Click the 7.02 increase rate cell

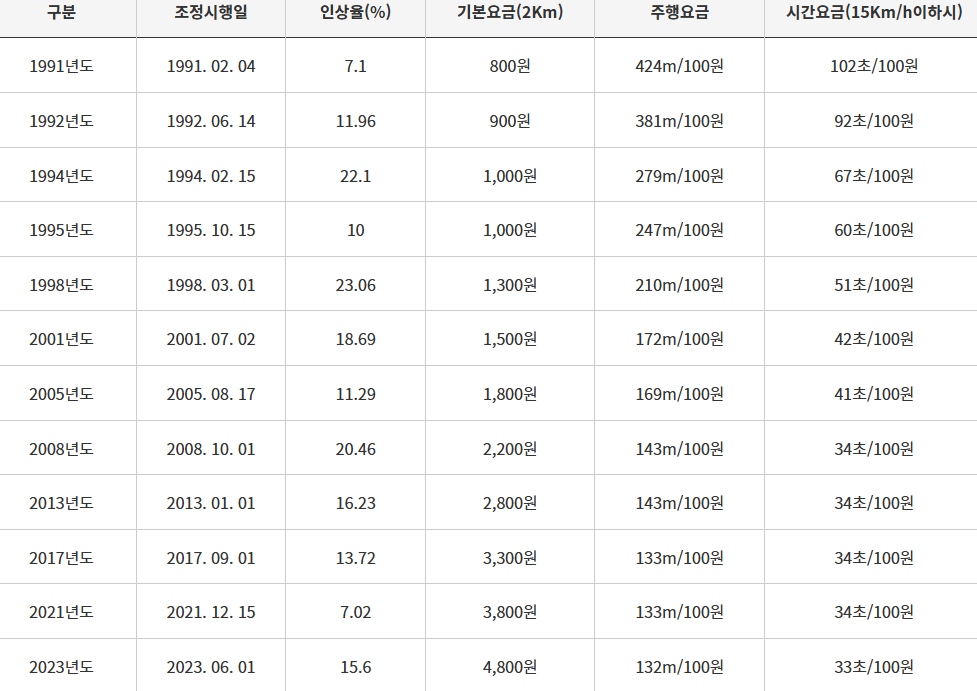[355, 612]
